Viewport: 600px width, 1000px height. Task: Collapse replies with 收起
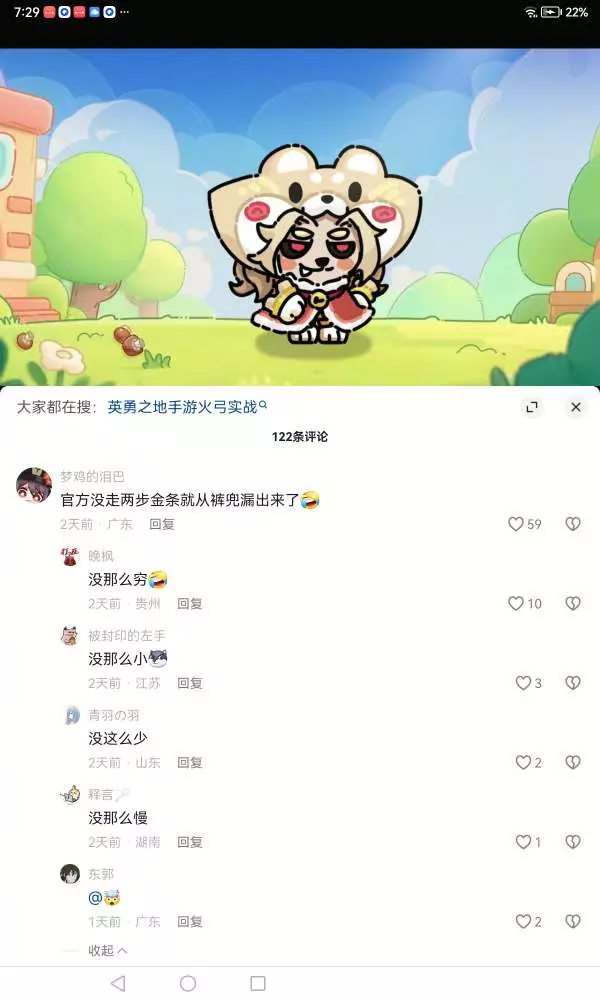(107, 950)
